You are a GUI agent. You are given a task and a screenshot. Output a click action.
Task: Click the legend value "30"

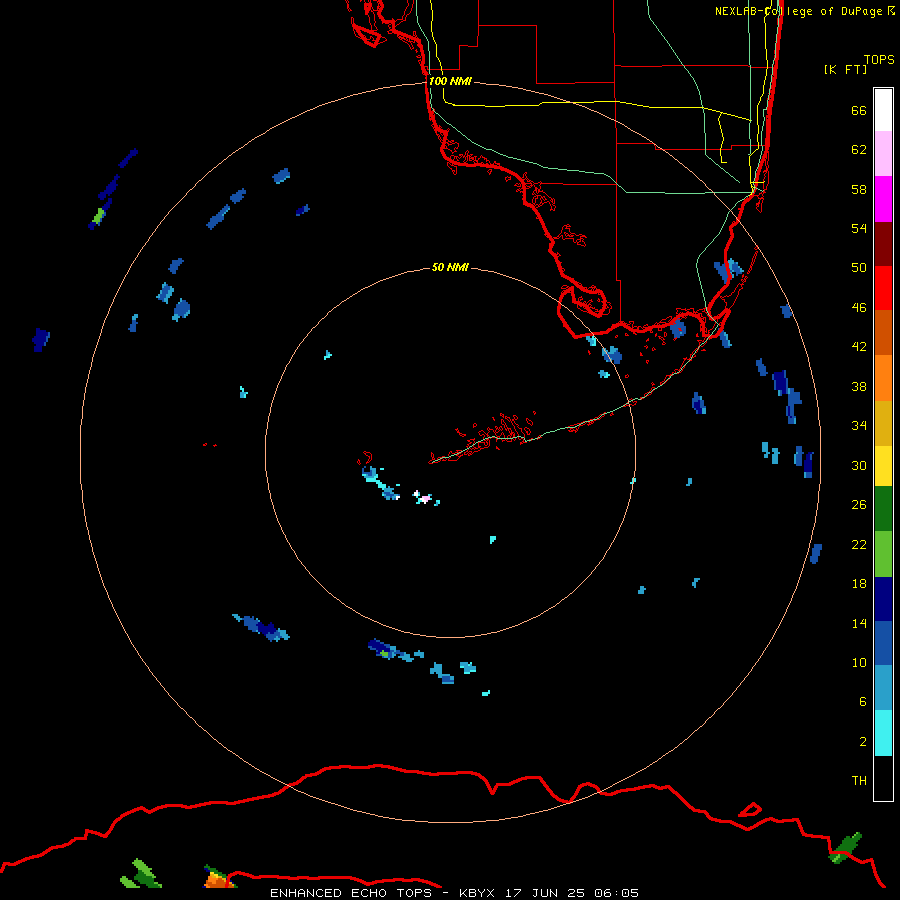click(859, 465)
